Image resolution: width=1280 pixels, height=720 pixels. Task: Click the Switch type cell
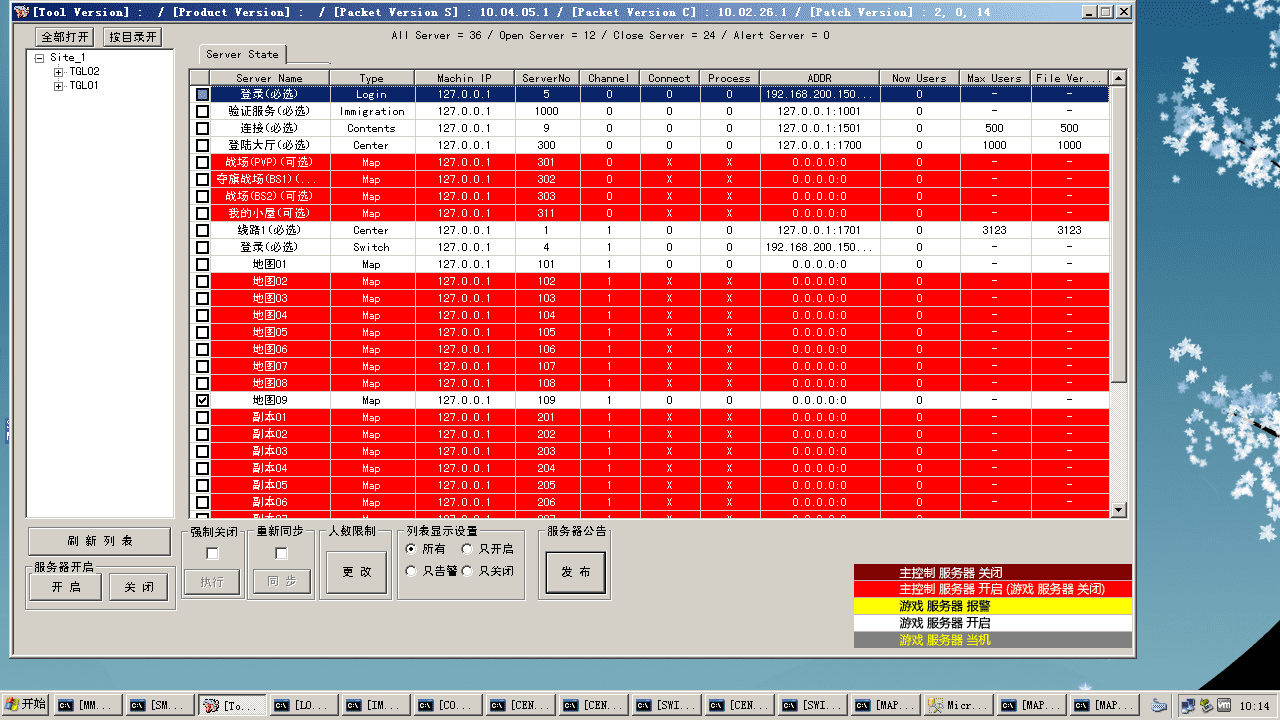pos(371,248)
